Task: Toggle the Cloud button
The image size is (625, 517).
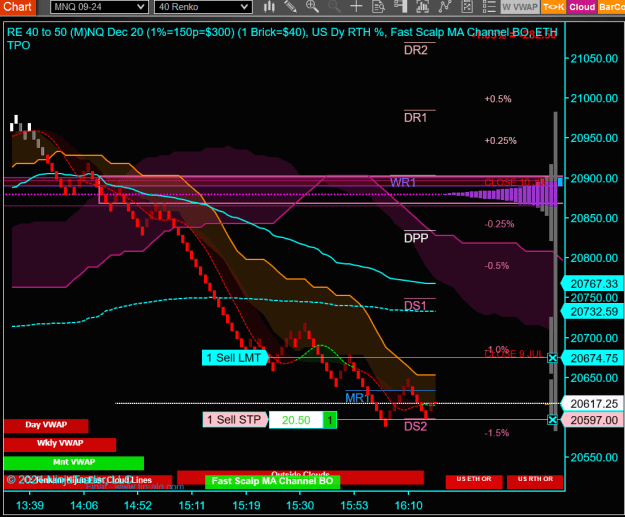Action: tap(582, 7)
